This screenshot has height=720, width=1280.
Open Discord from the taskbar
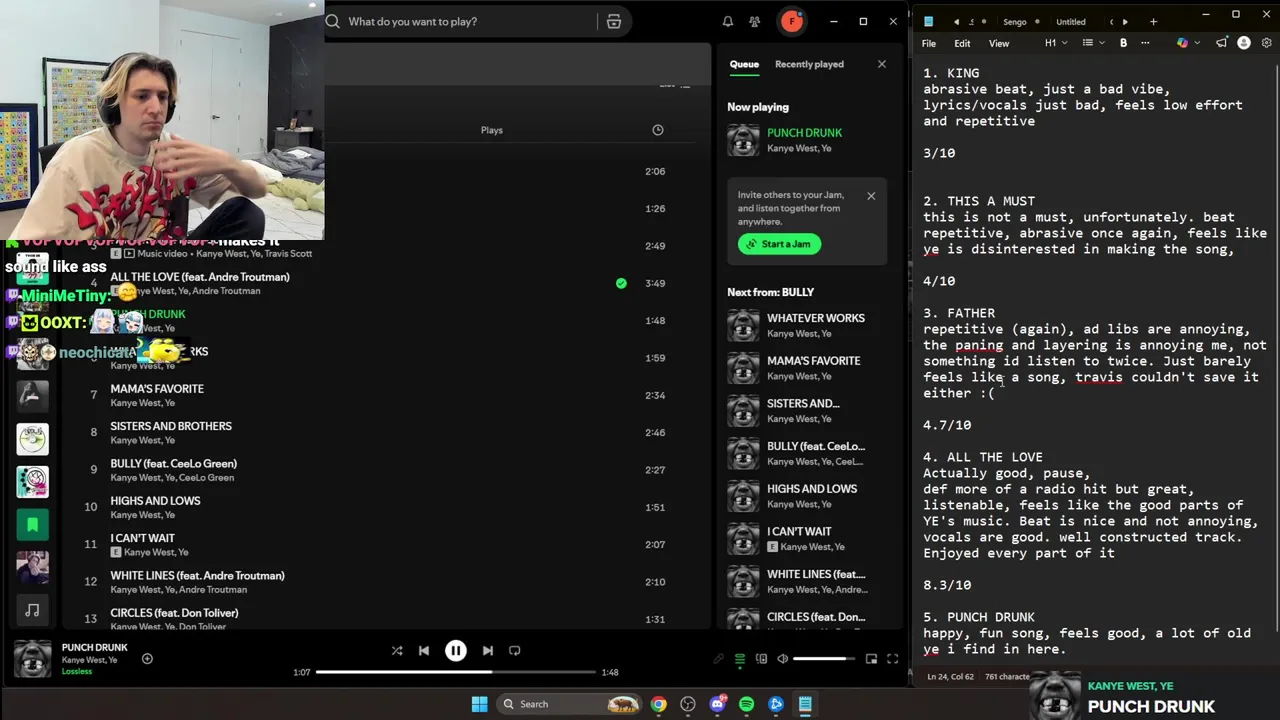click(x=717, y=704)
